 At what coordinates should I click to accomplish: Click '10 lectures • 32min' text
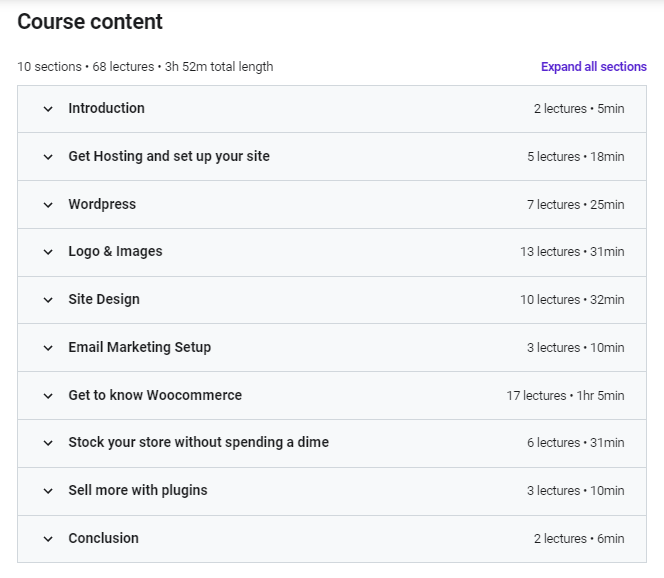[572, 300]
